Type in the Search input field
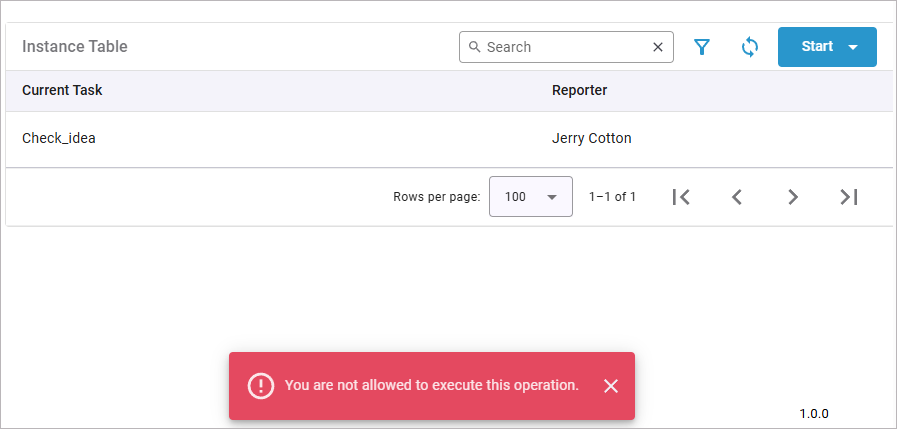Screen dimensions: 897x429 tap(565, 47)
